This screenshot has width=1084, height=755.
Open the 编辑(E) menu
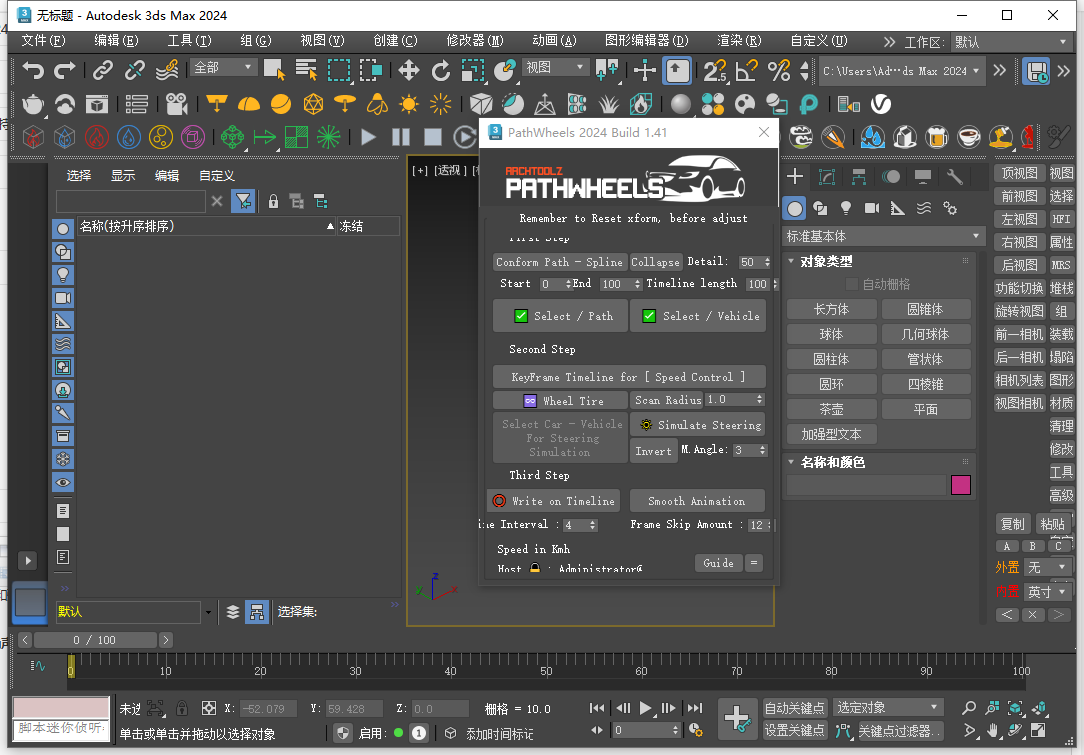point(116,41)
